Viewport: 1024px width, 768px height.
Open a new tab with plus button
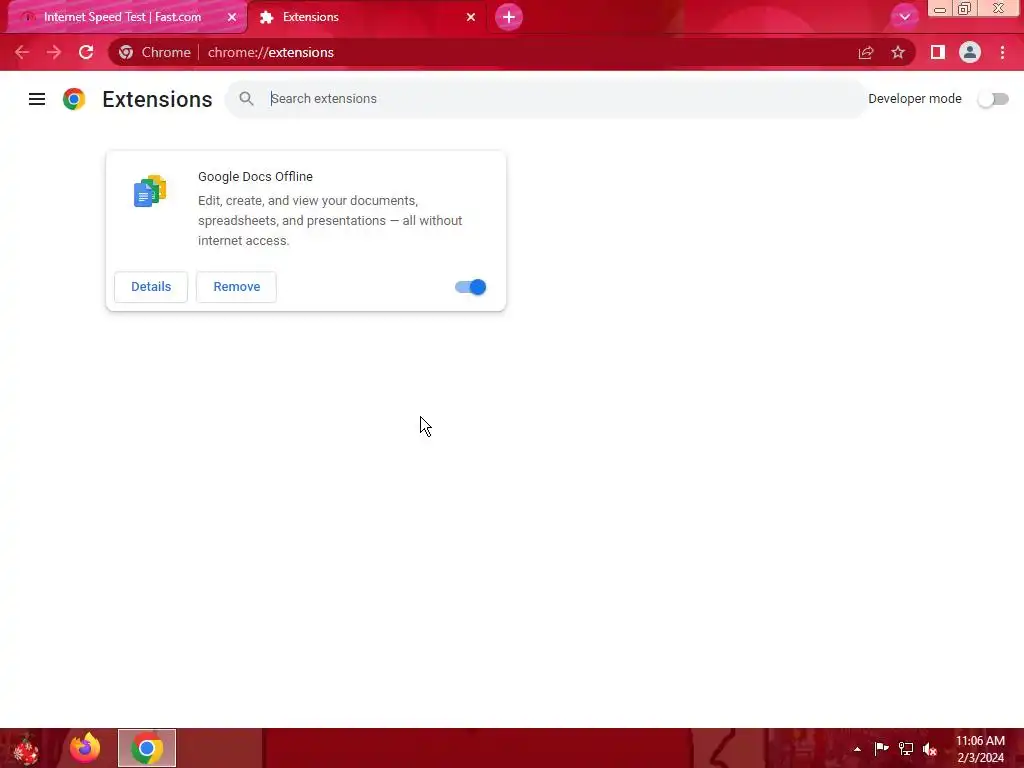coord(509,17)
